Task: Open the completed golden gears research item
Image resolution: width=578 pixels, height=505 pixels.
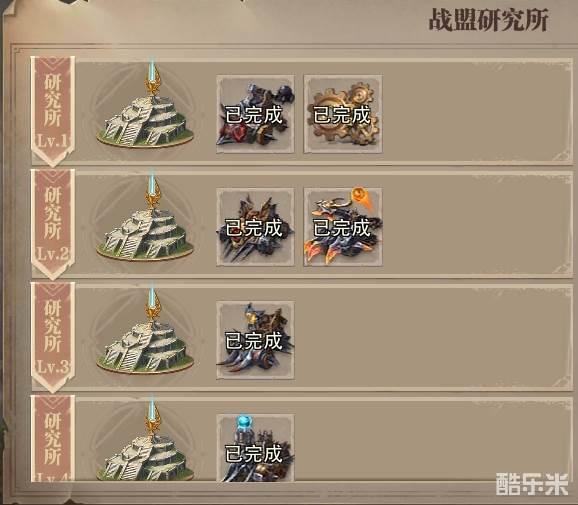Action: click(x=343, y=114)
